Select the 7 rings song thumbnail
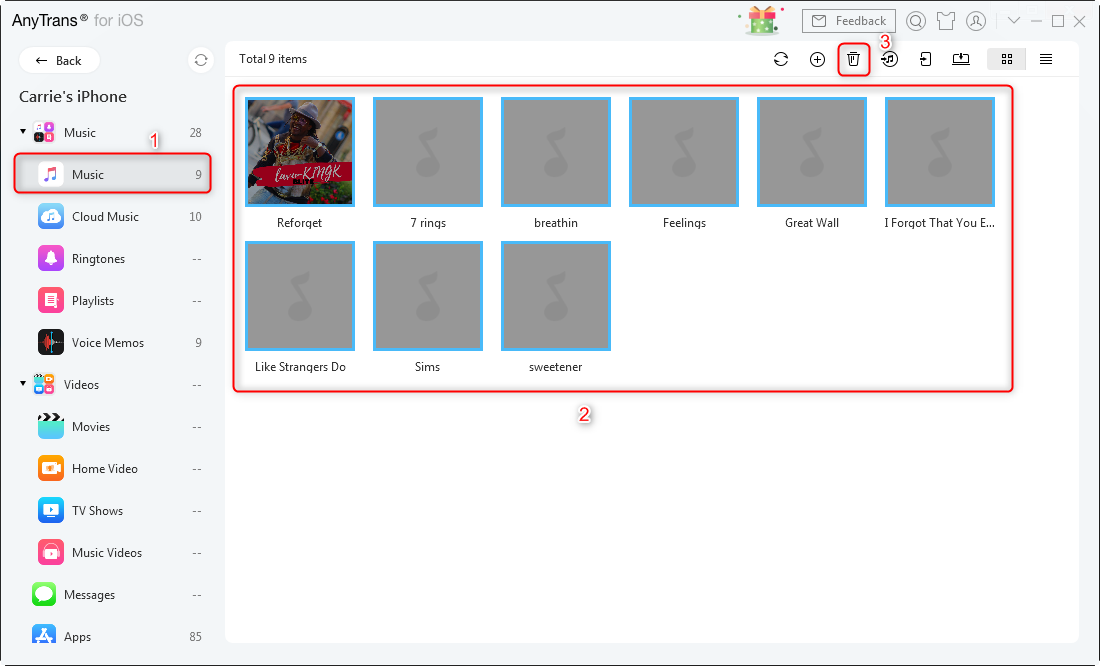The height and width of the screenshot is (666, 1100). [x=428, y=152]
